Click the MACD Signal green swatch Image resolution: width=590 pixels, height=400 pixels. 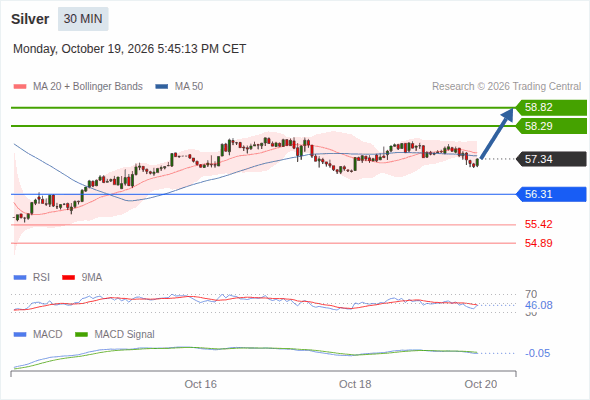(x=82, y=335)
